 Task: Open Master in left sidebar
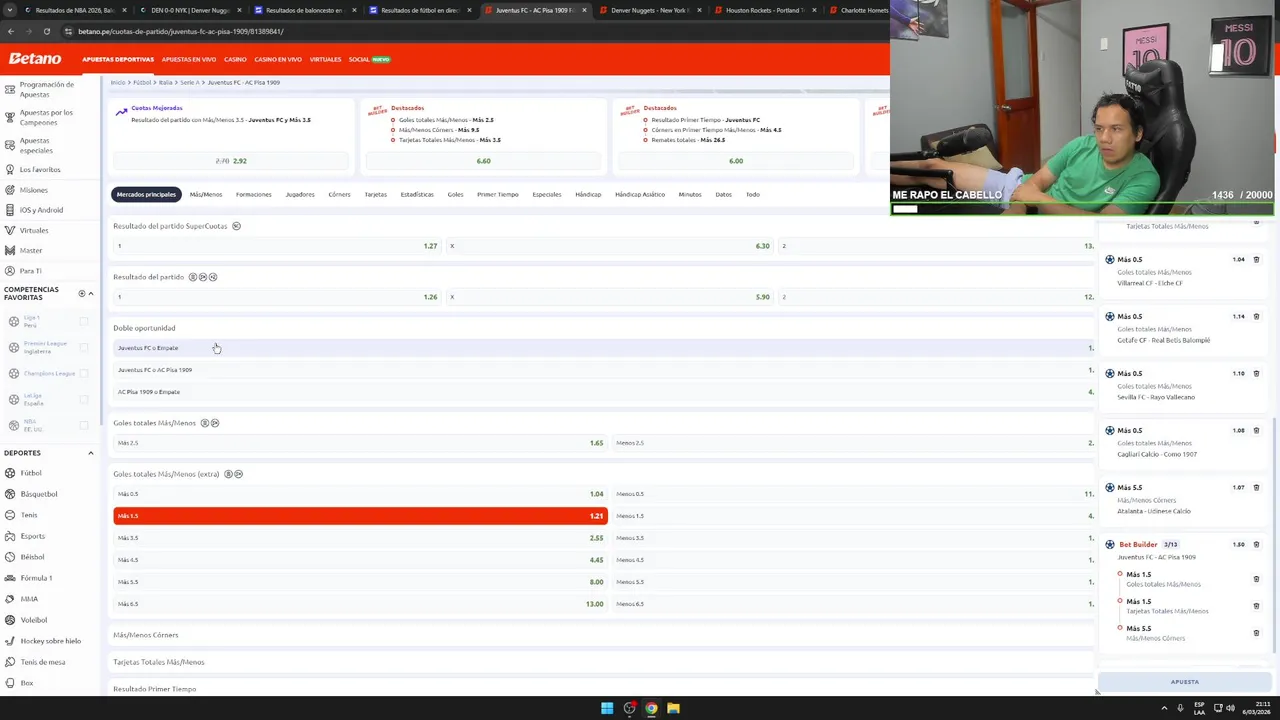[x=31, y=250]
